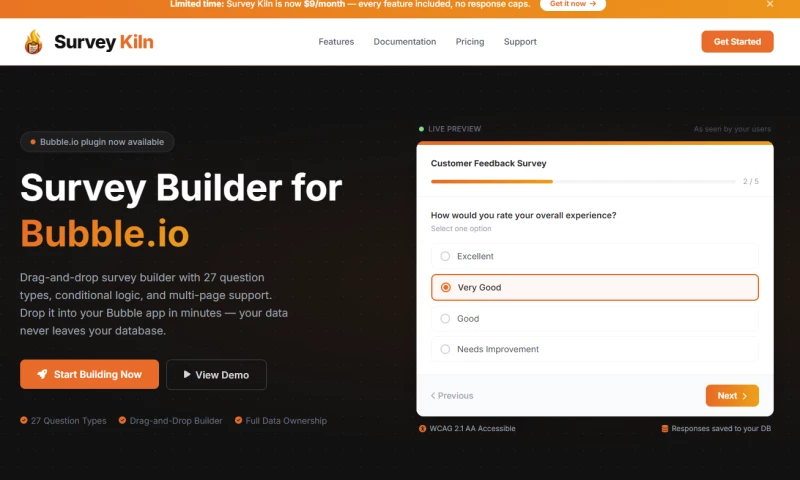Click the Get it now banner button
The image size is (800, 480).
point(572,4)
